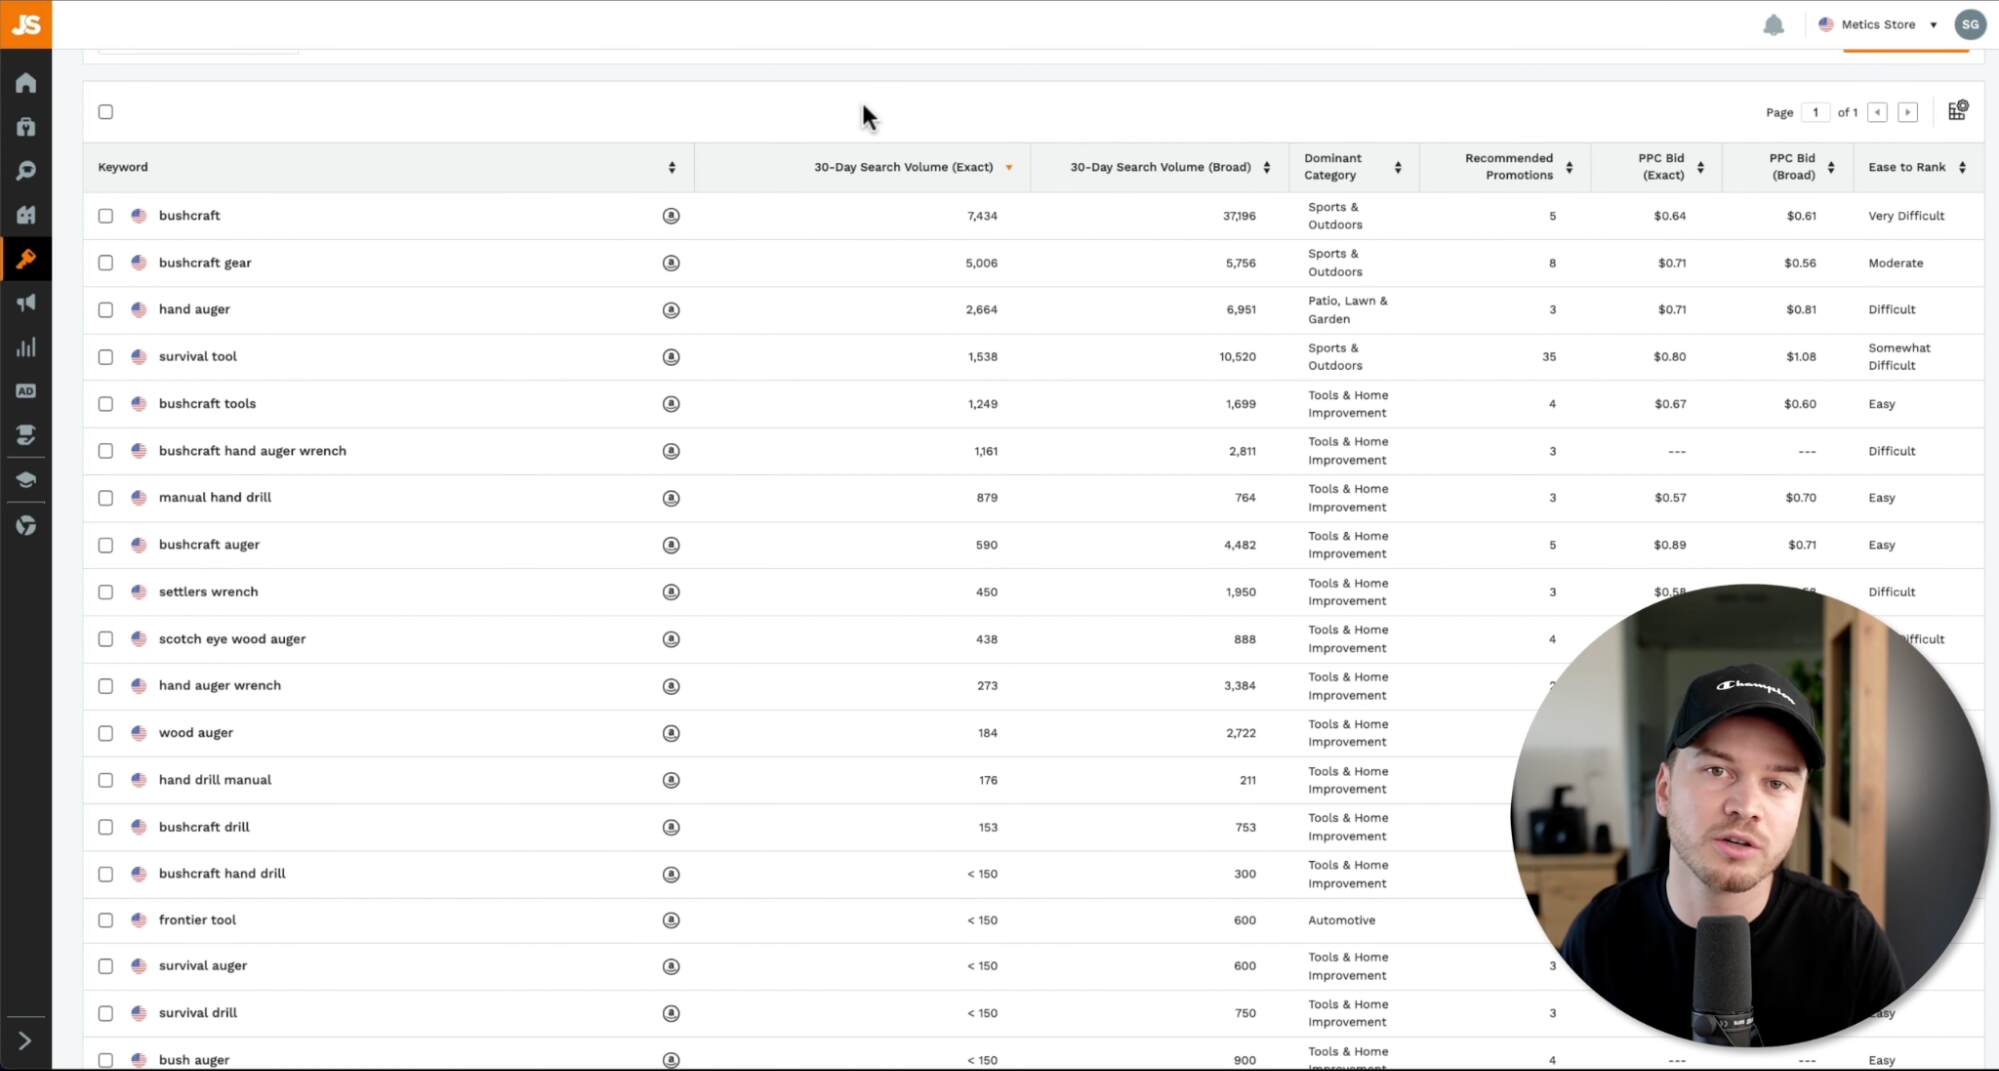Sort by Ease to Rank column
This screenshot has width=1999, height=1071.
click(1962, 168)
